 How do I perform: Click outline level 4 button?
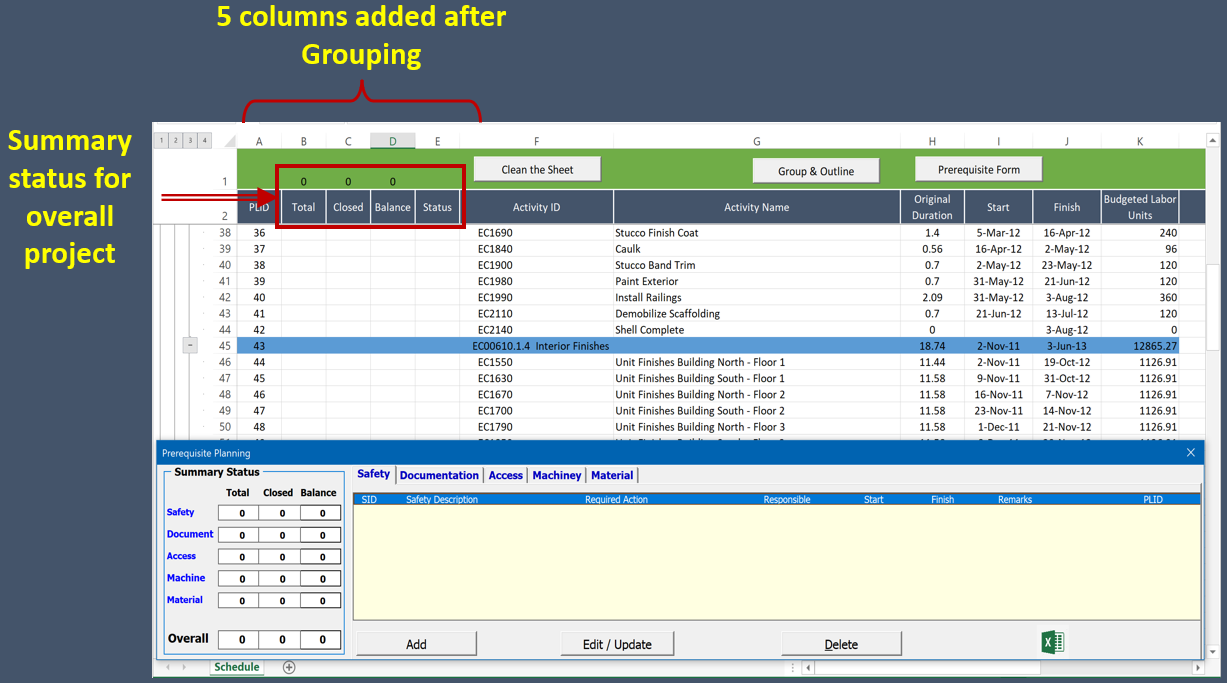coord(204,141)
